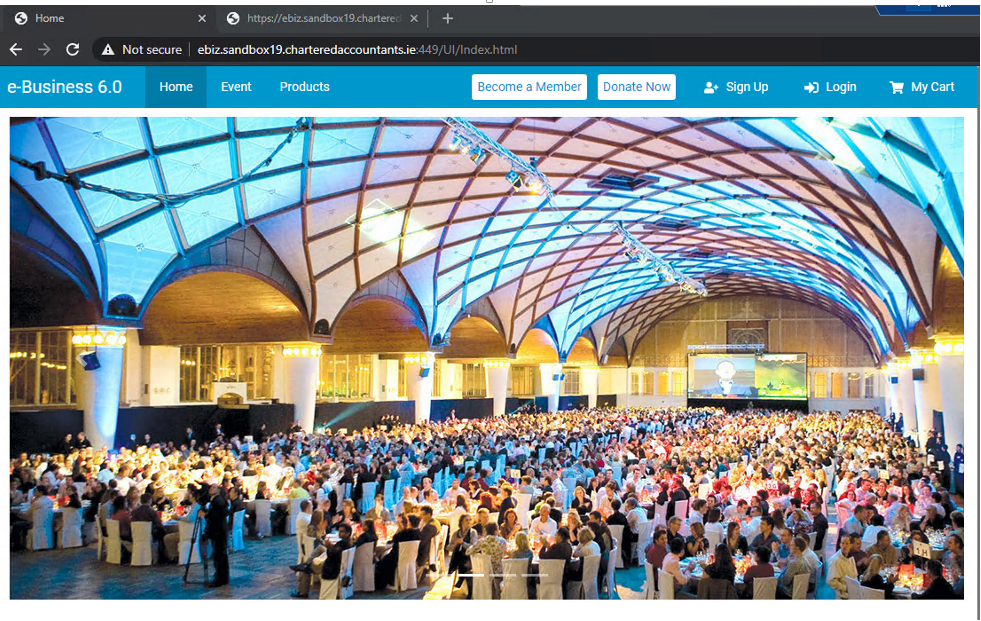This screenshot has width=981, height=621.
Task: Click the browser forward arrow
Action: [x=44, y=49]
